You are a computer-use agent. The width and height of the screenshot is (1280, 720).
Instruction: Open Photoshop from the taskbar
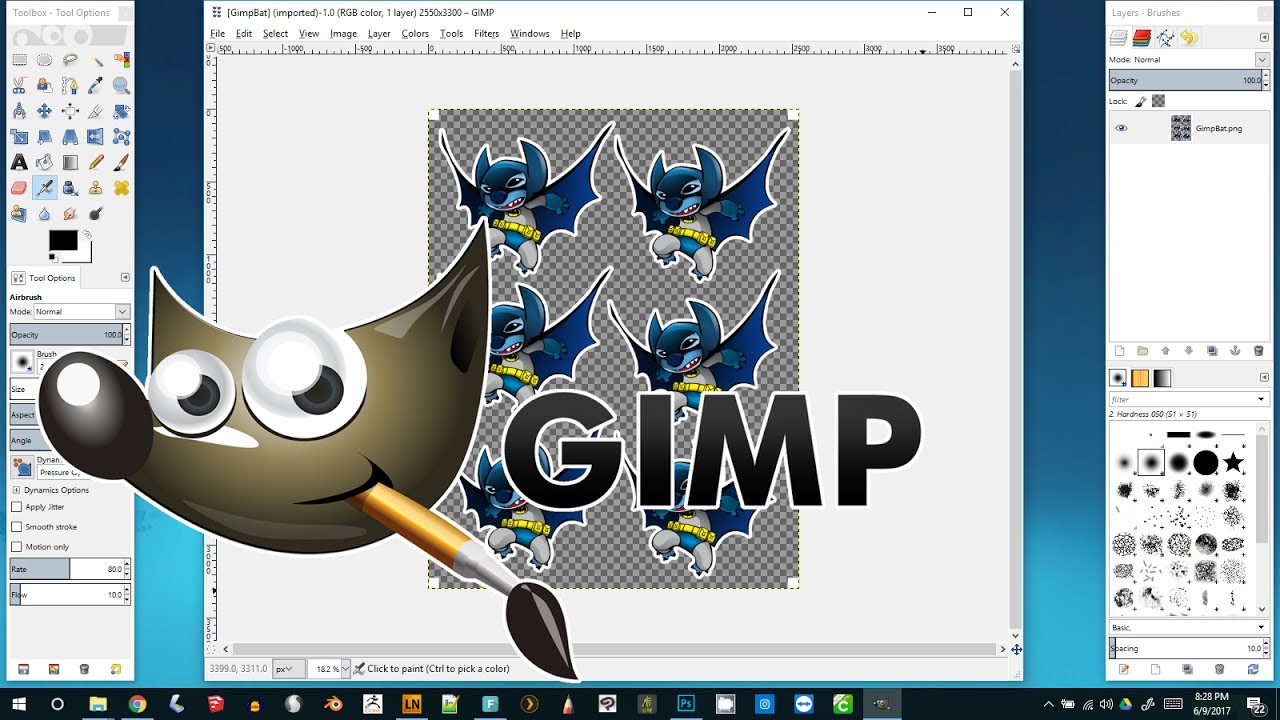686,704
